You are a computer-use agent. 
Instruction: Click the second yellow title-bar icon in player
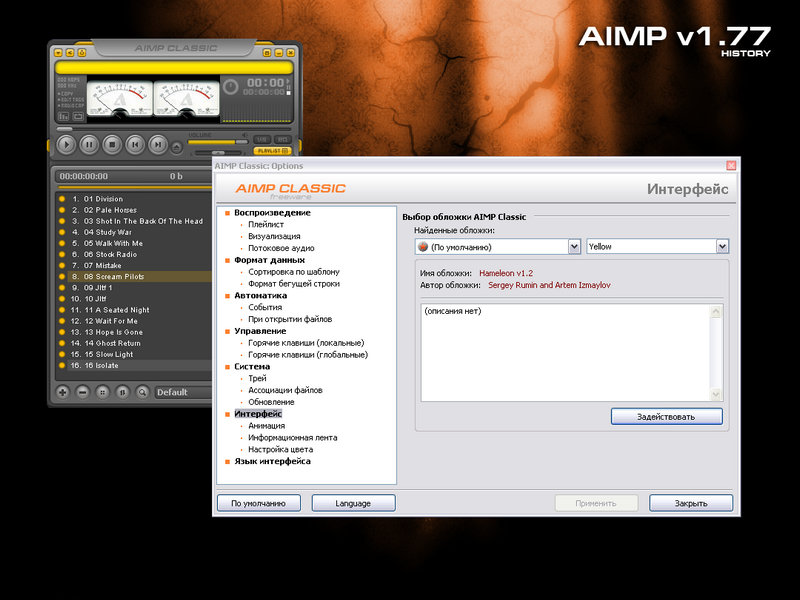click(x=70, y=53)
